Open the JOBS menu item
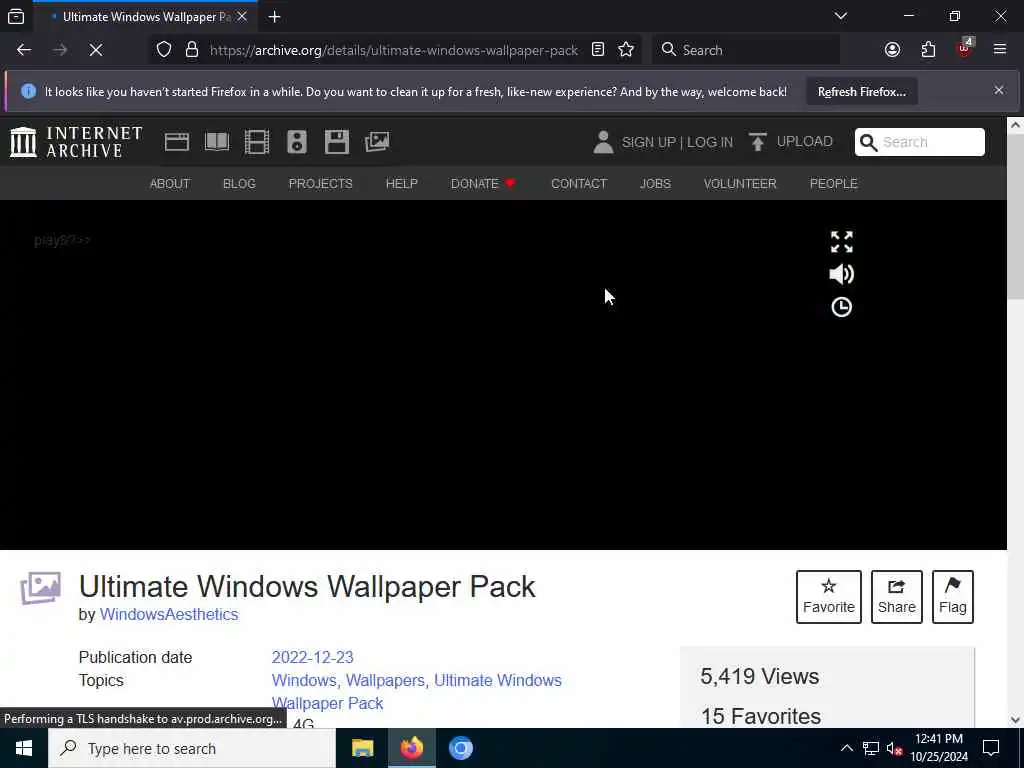This screenshot has width=1024, height=768. [x=655, y=184]
